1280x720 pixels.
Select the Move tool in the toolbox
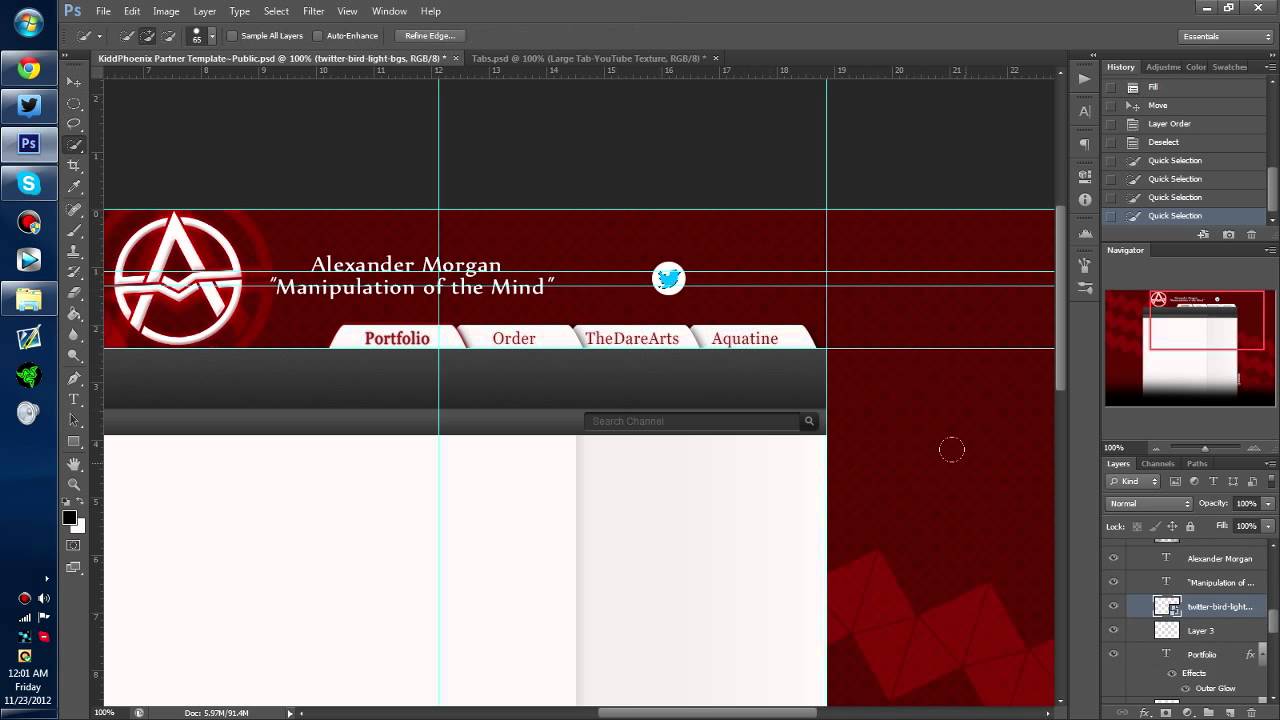point(74,82)
